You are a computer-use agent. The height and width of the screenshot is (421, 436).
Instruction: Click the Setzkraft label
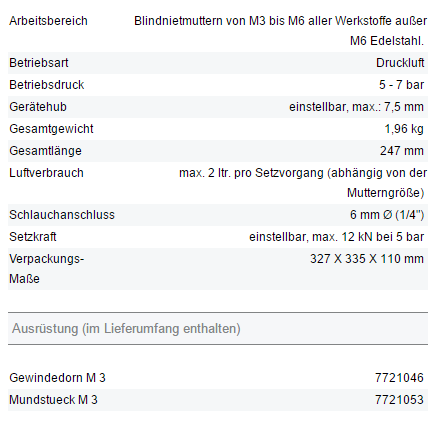pyautogui.click(x=33, y=237)
